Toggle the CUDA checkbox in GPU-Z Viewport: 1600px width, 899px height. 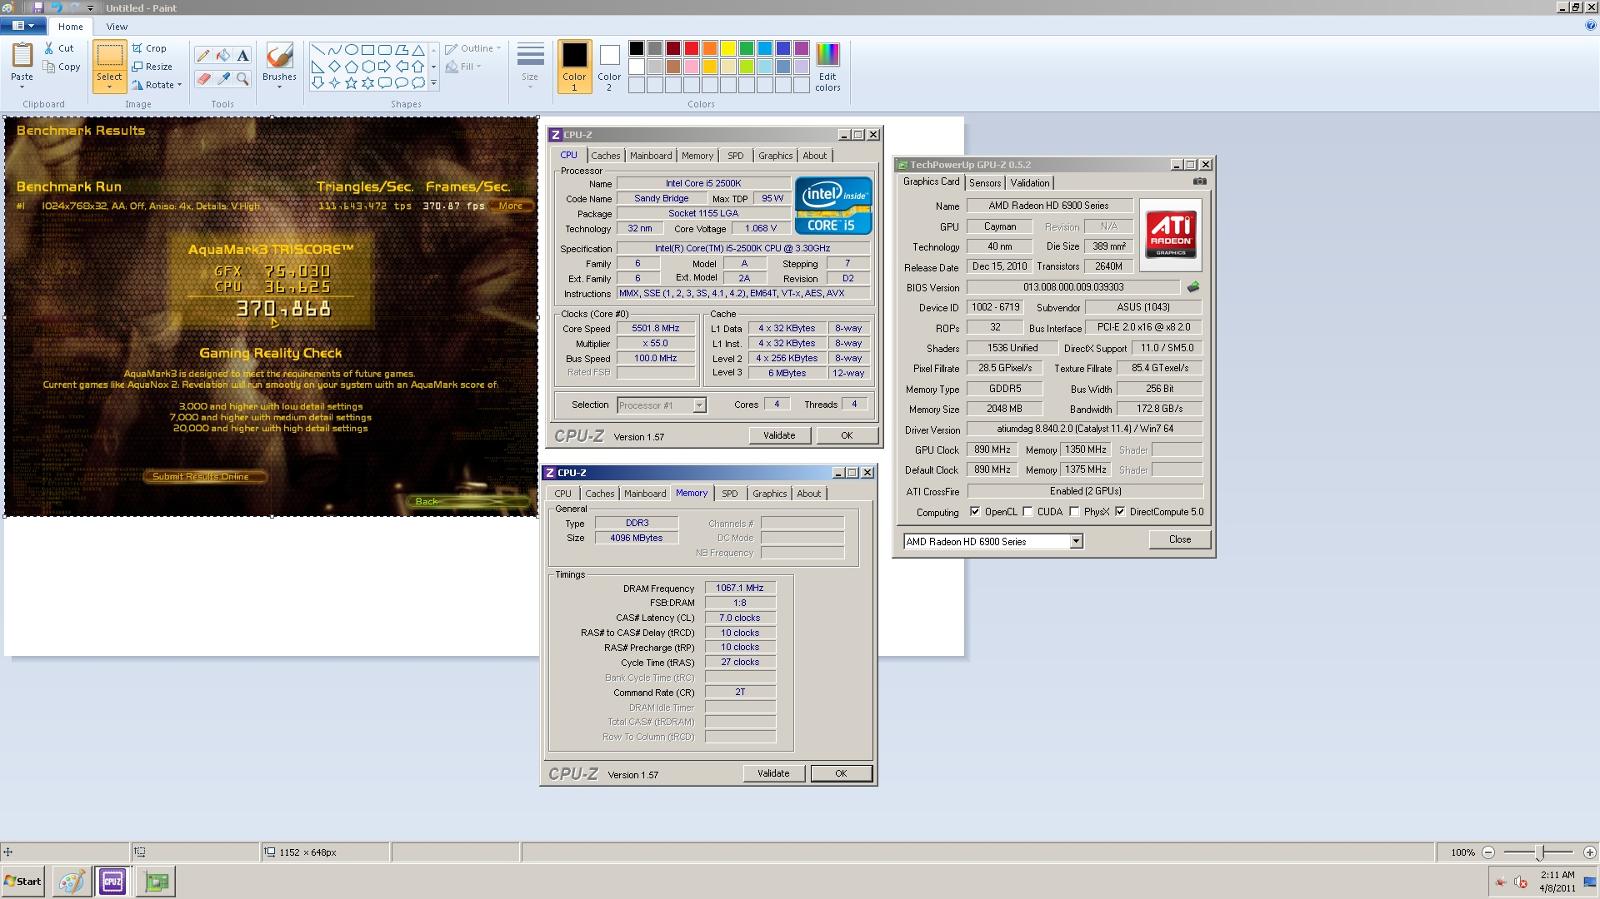click(x=1028, y=512)
